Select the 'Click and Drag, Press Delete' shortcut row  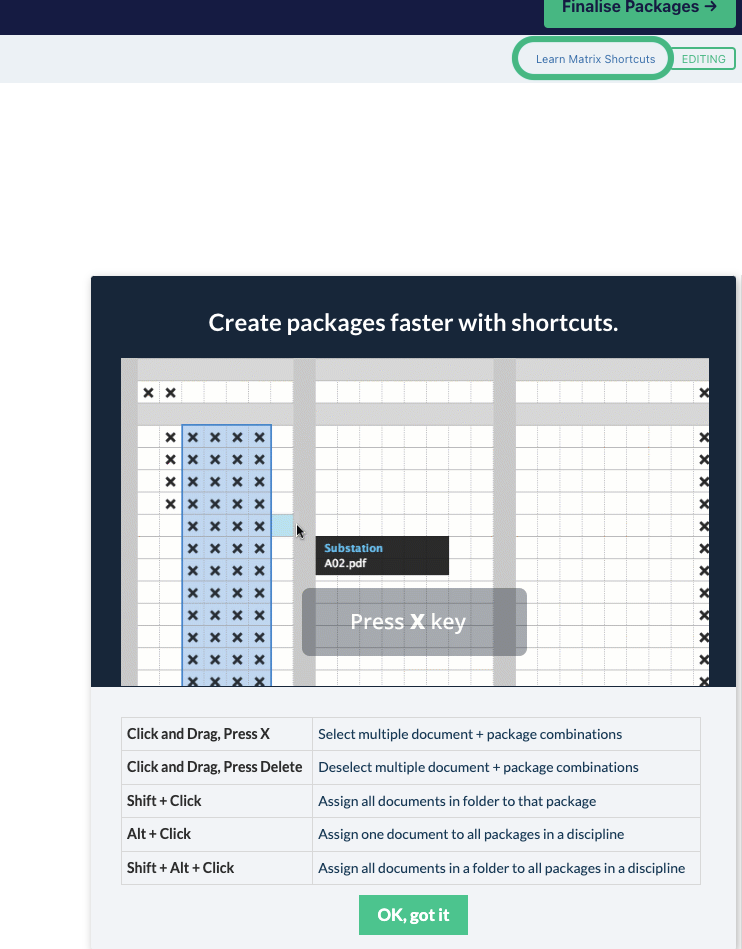[x=411, y=767]
